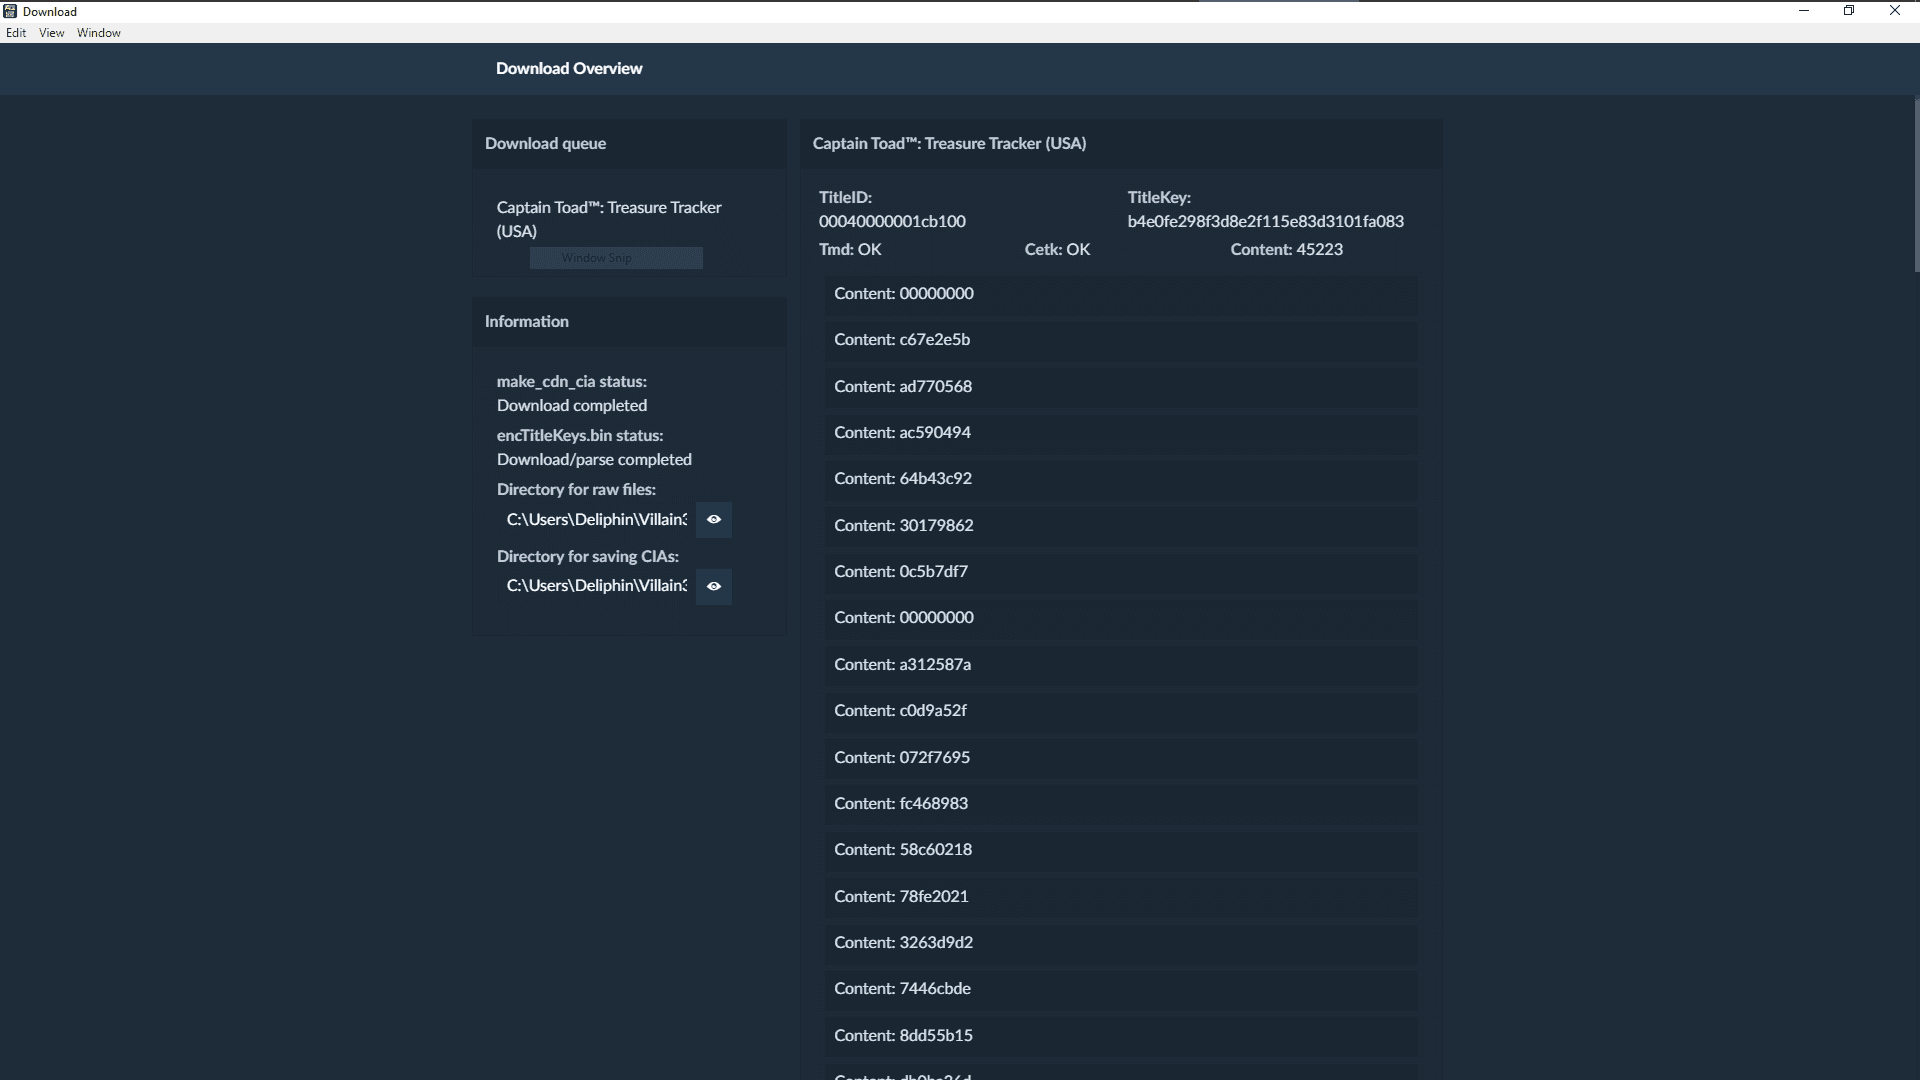
Task: Select the Content: 30179862 row
Action: (x=1121, y=526)
